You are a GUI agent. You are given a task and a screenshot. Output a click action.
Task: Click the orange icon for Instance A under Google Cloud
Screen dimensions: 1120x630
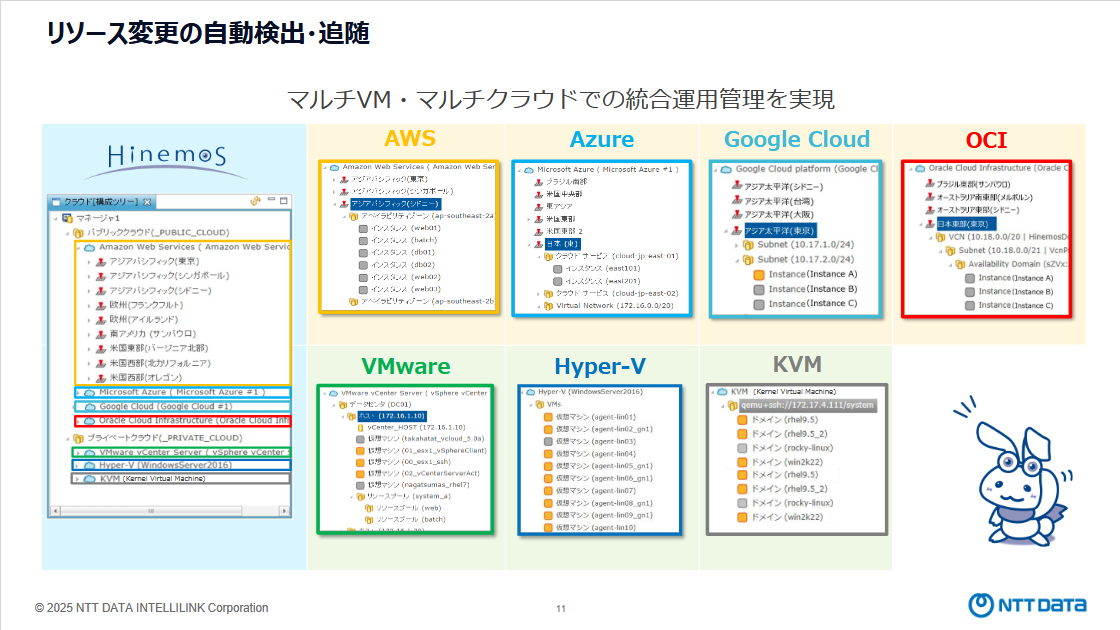tap(759, 275)
